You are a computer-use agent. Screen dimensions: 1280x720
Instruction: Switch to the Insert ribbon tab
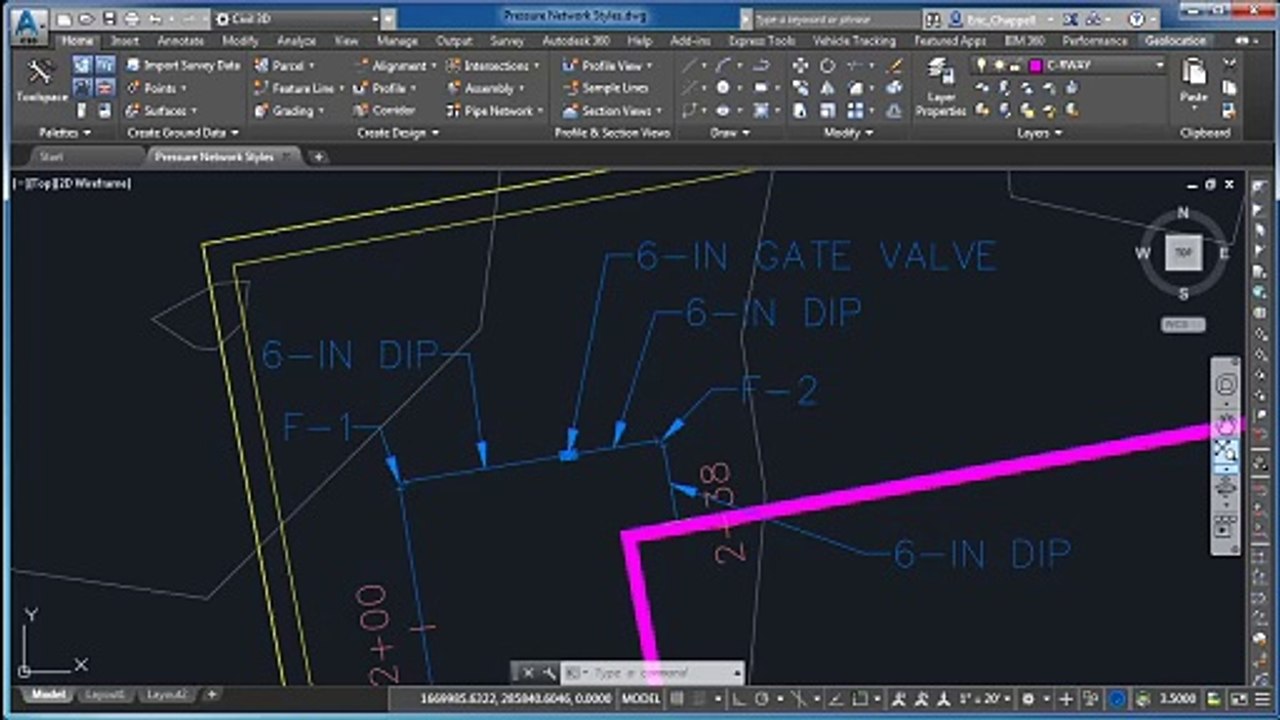[x=125, y=41]
